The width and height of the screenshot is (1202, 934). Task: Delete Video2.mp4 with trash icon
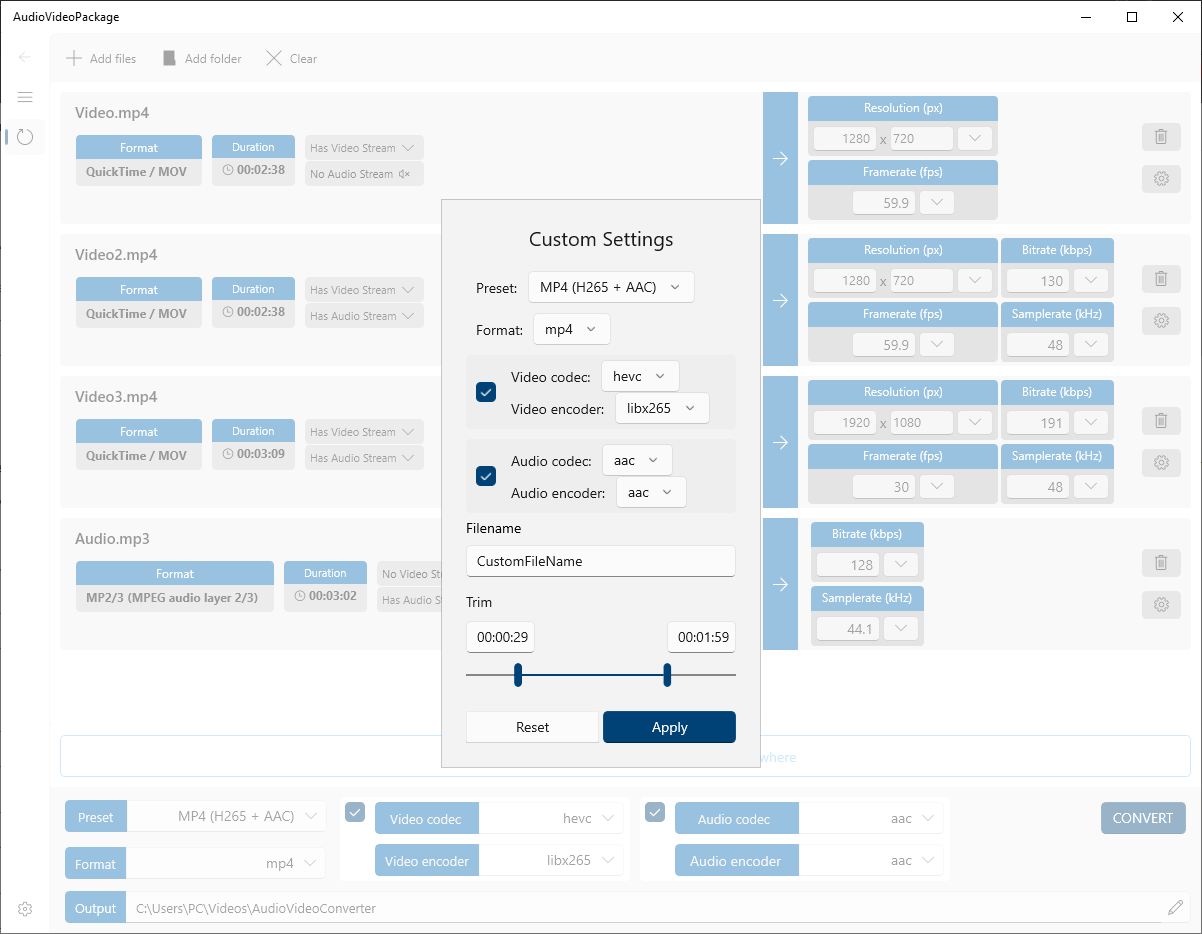tap(1161, 279)
